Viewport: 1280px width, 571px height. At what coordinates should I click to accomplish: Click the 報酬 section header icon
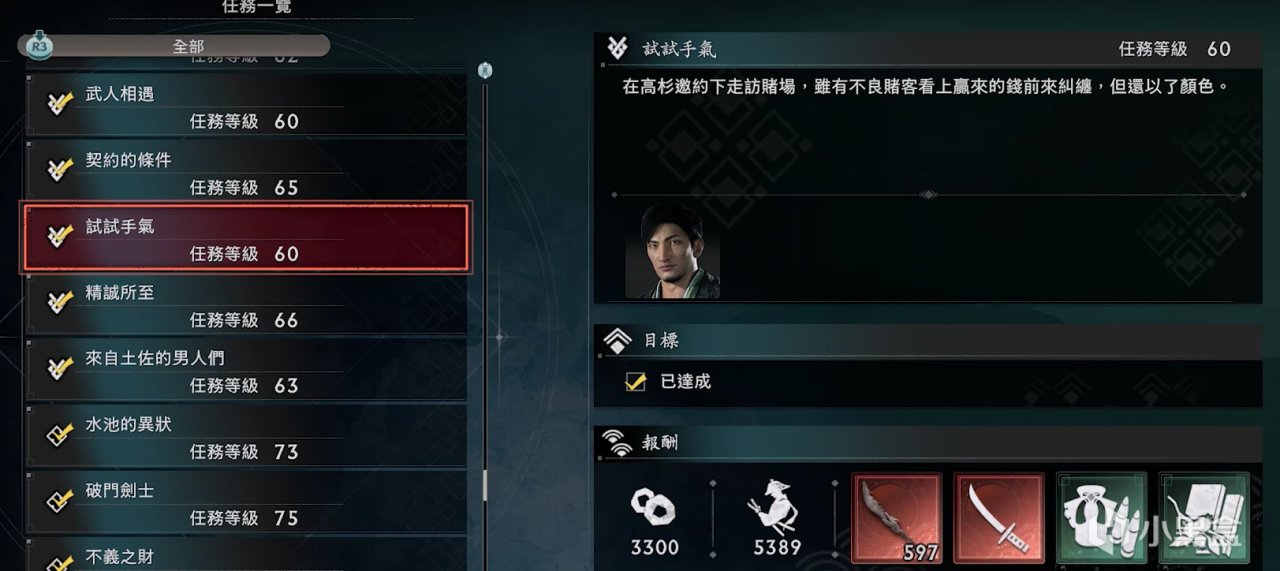[x=618, y=443]
